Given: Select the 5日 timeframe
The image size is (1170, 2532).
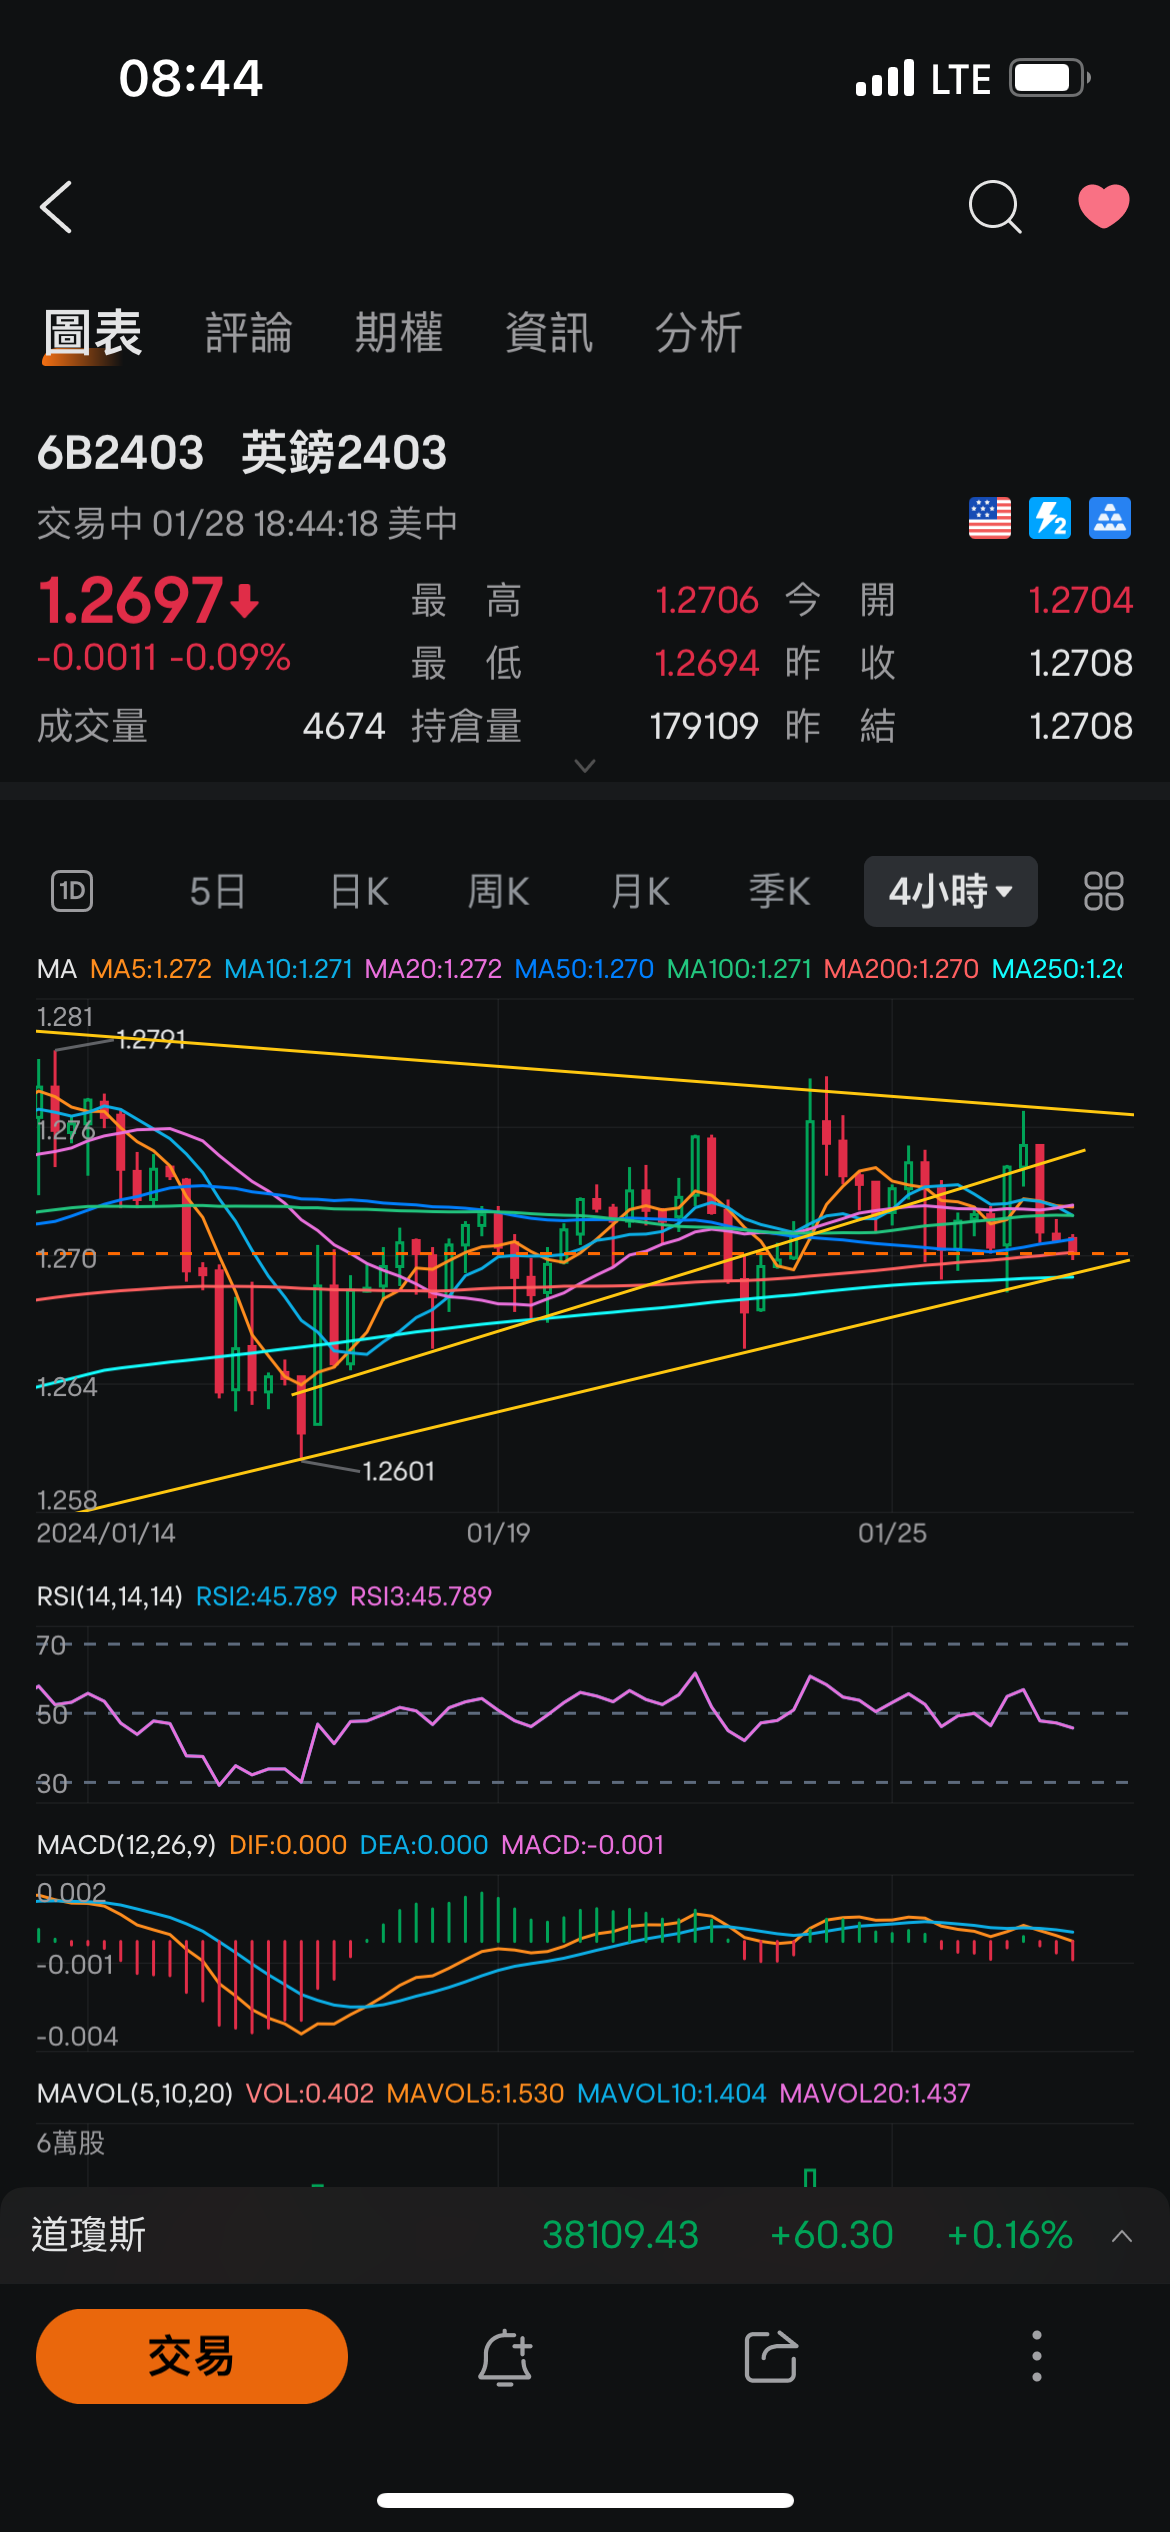Looking at the screenshot, I should point(217,891).
